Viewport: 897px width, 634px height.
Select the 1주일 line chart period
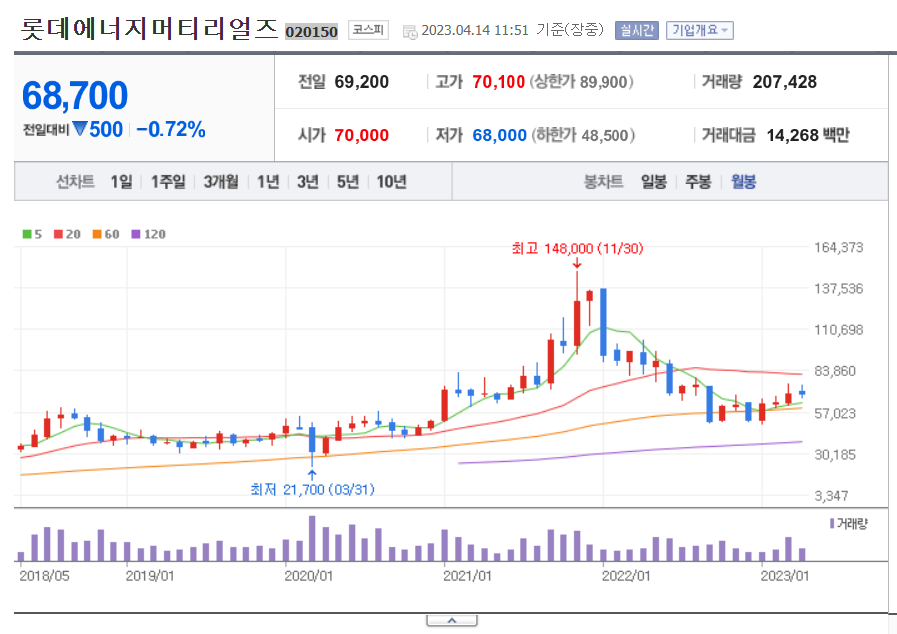pos(168,182)
